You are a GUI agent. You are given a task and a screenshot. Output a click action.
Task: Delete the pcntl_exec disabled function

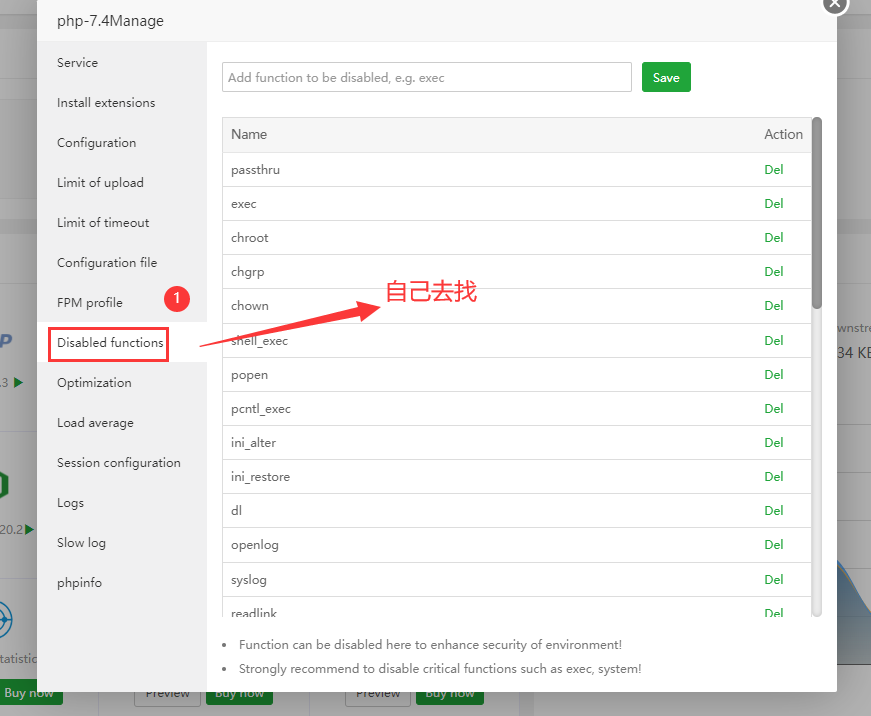point(774,408)
